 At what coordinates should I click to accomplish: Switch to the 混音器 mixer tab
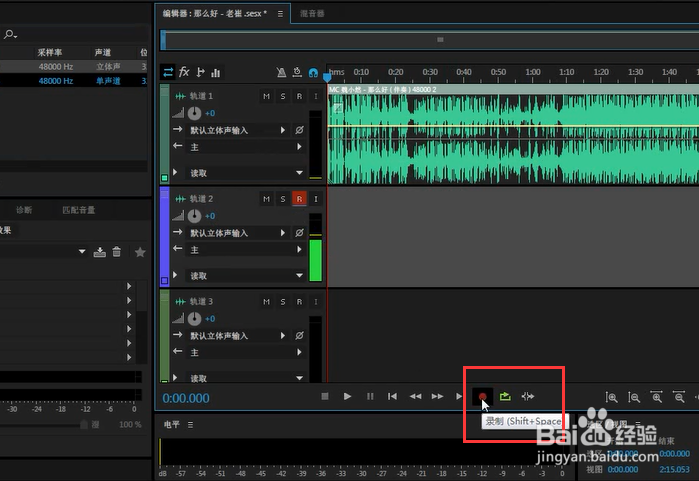pyautogui.click(x=312, y=13)
